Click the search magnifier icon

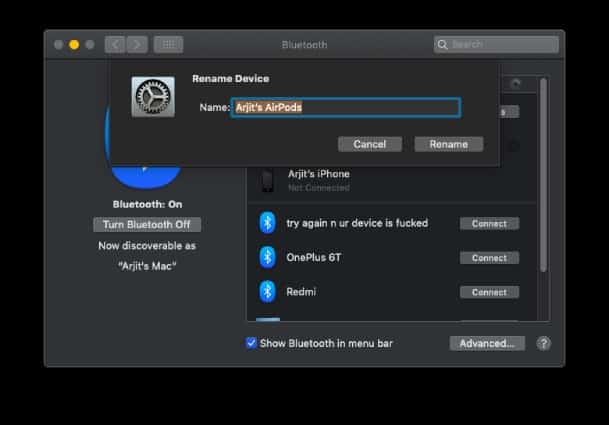coord(442,45)
